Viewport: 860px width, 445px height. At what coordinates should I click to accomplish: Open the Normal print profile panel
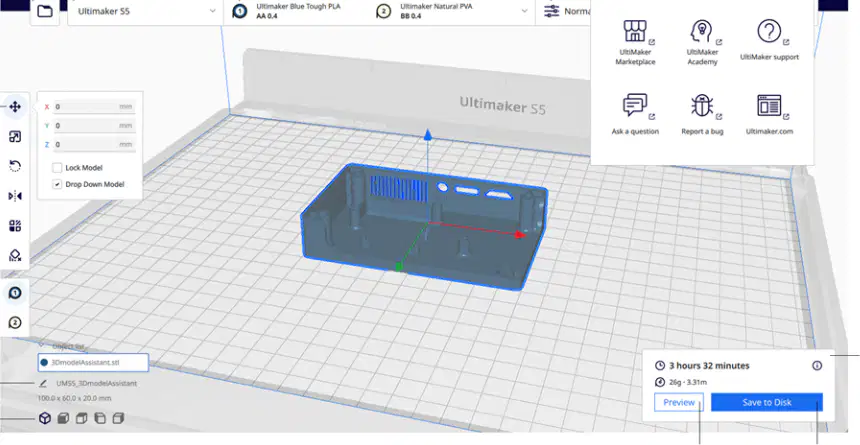(x=566, y=11)
